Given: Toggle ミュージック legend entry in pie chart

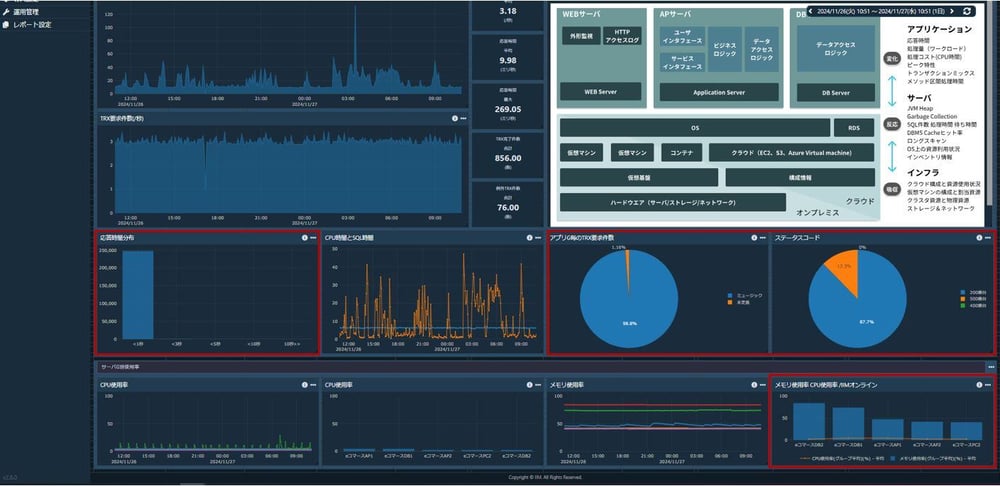Looking at the screenshot, I should (x=744, y=296).
